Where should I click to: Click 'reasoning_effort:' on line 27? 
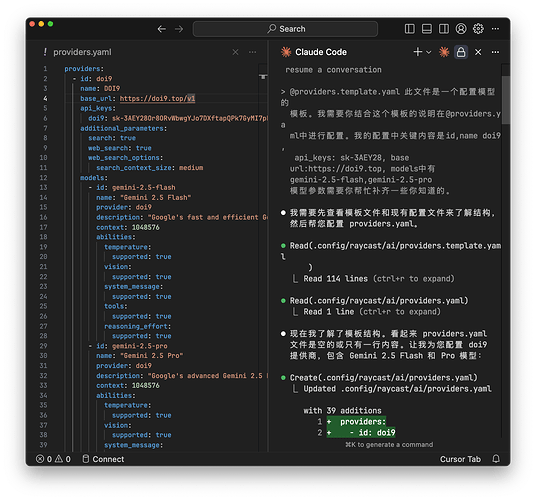137,326
